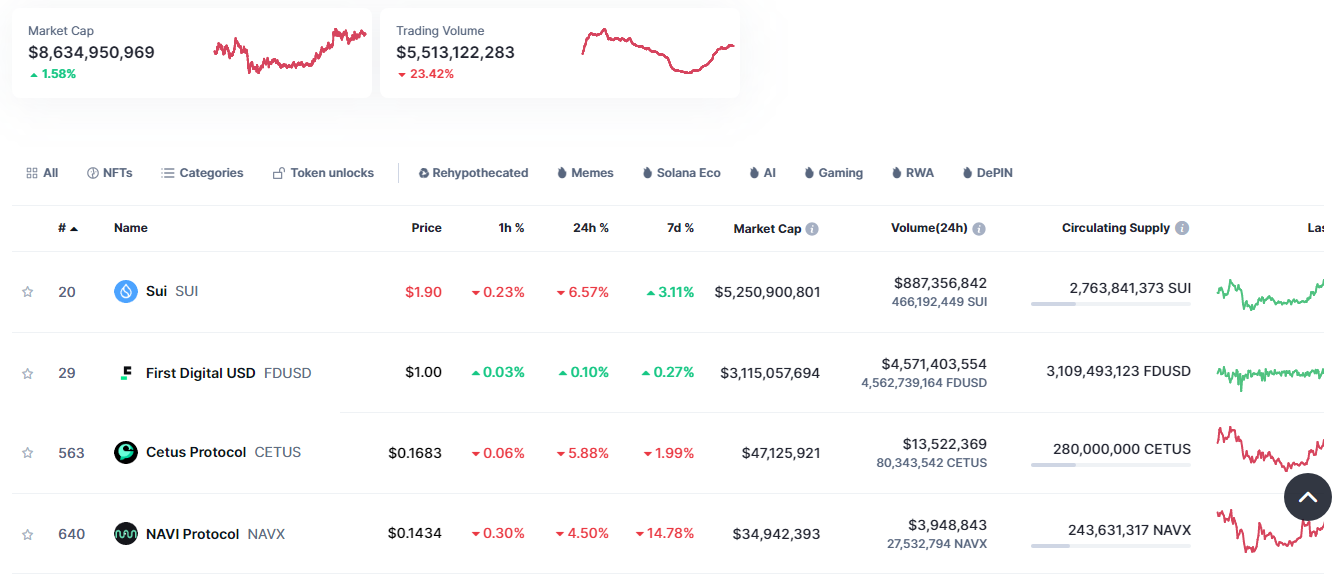
Task: Filter by RWA category
Action: pyautogui.click(x=912, y=173)
